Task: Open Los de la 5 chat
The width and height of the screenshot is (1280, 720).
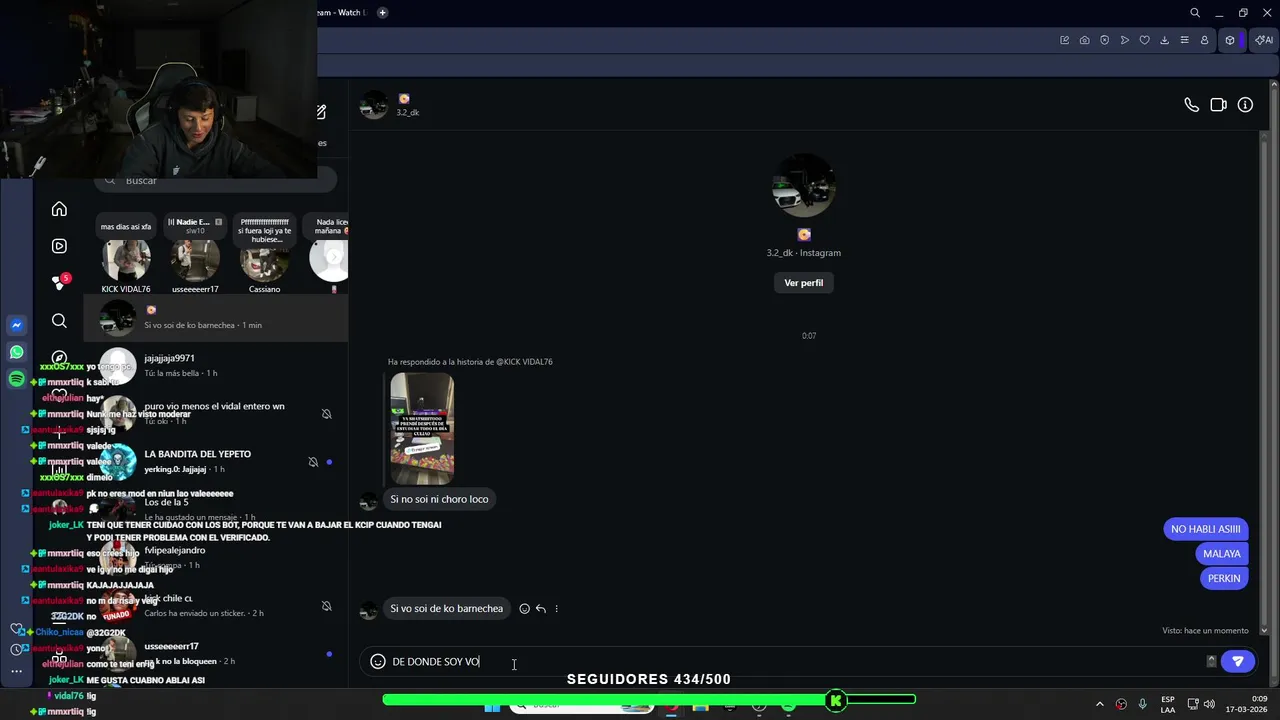Action: tap(216, 509)
